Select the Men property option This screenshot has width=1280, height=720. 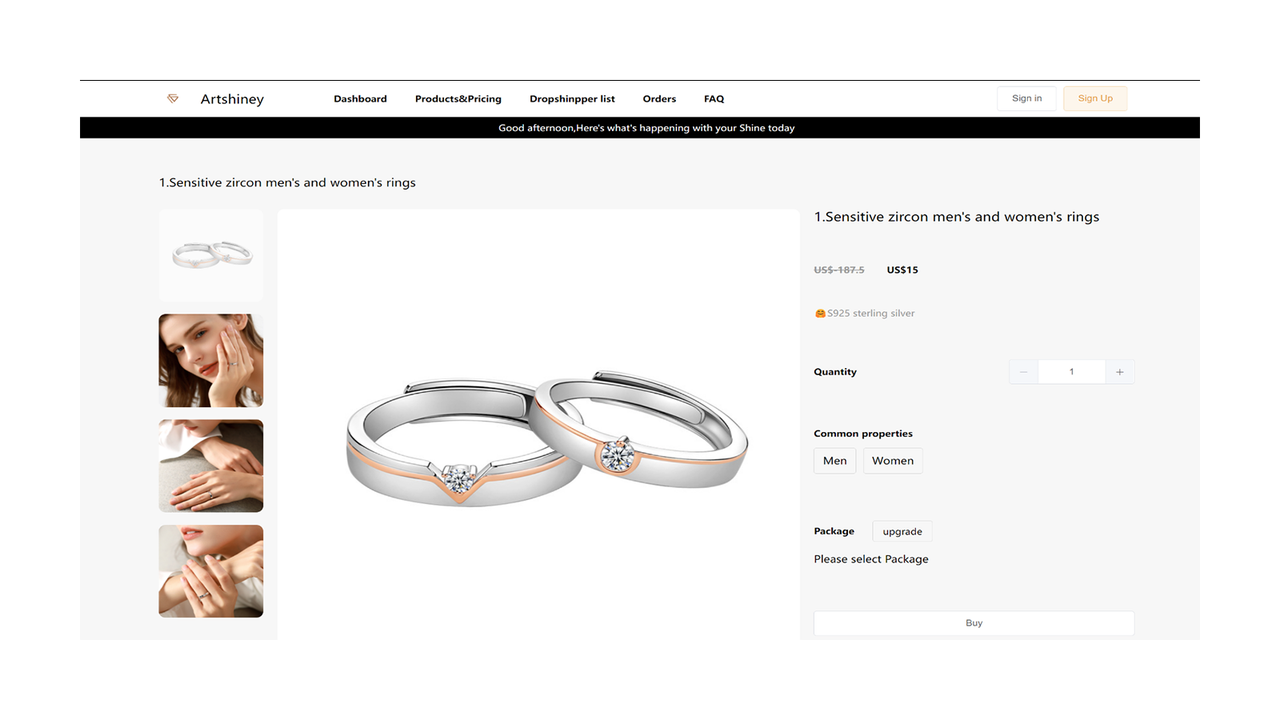point(834,460)
